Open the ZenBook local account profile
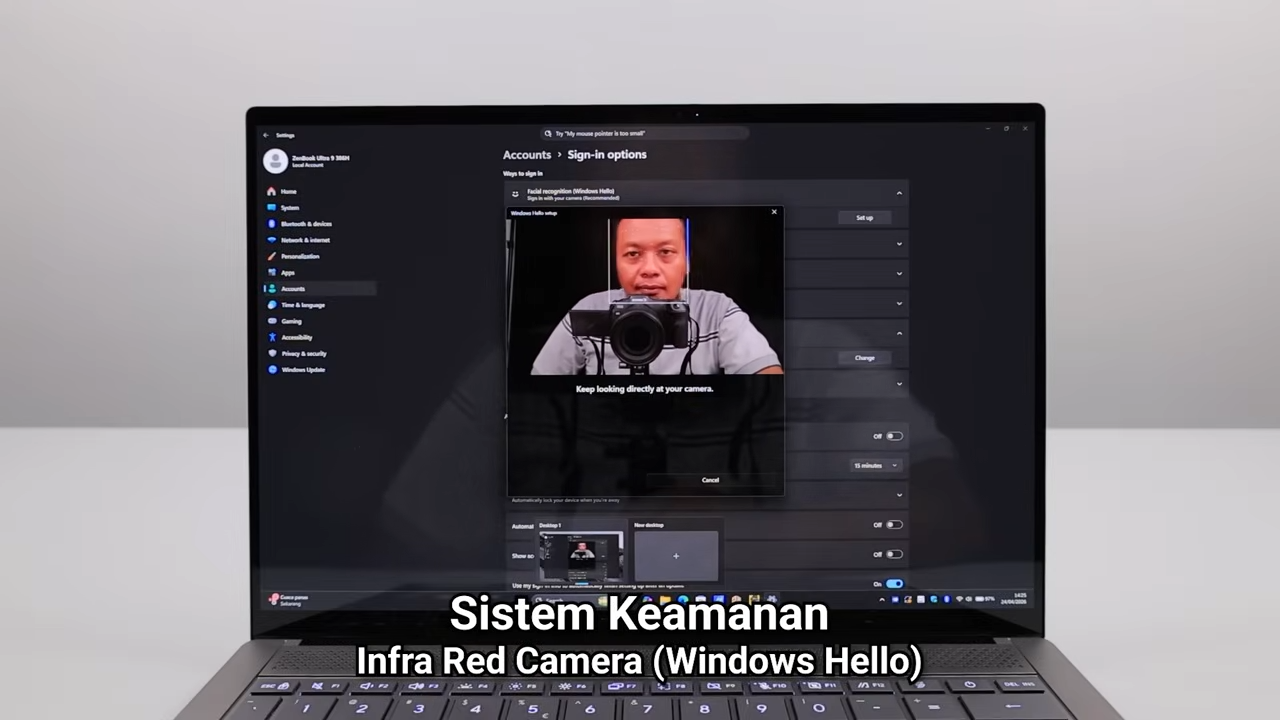The image size is (1280, 720). tap(308, 160)
